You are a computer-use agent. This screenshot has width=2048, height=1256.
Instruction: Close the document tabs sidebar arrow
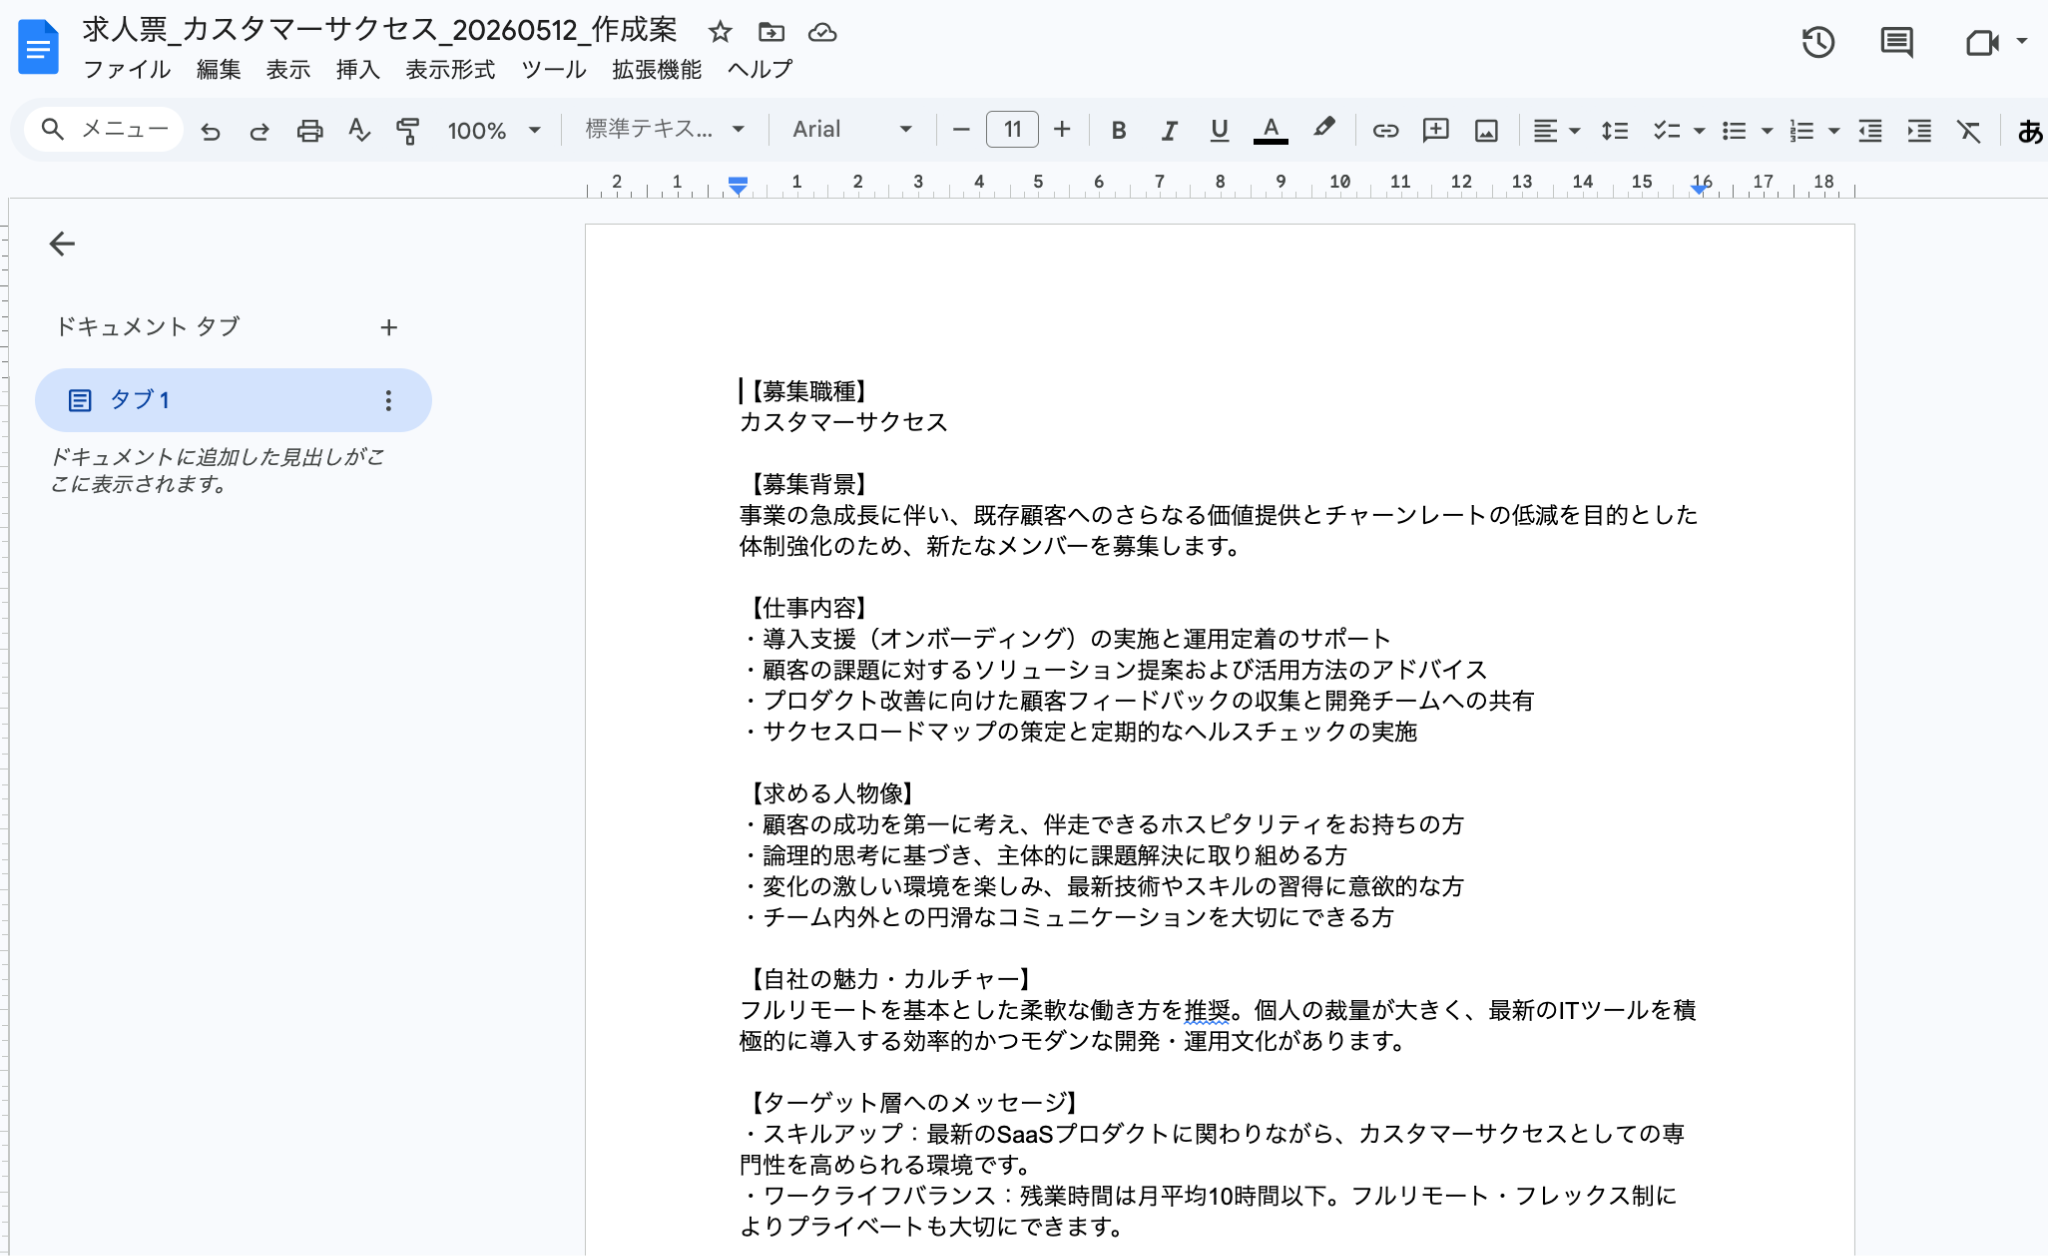pos(62,244)
